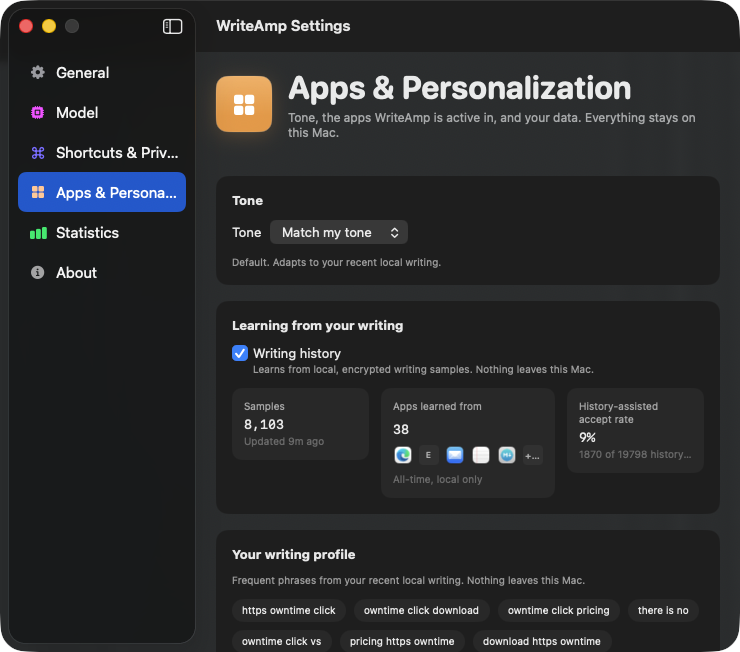Viewport: 740px width, 652px height.
Task: Click the Model chip icon
Action: (38, 113)
